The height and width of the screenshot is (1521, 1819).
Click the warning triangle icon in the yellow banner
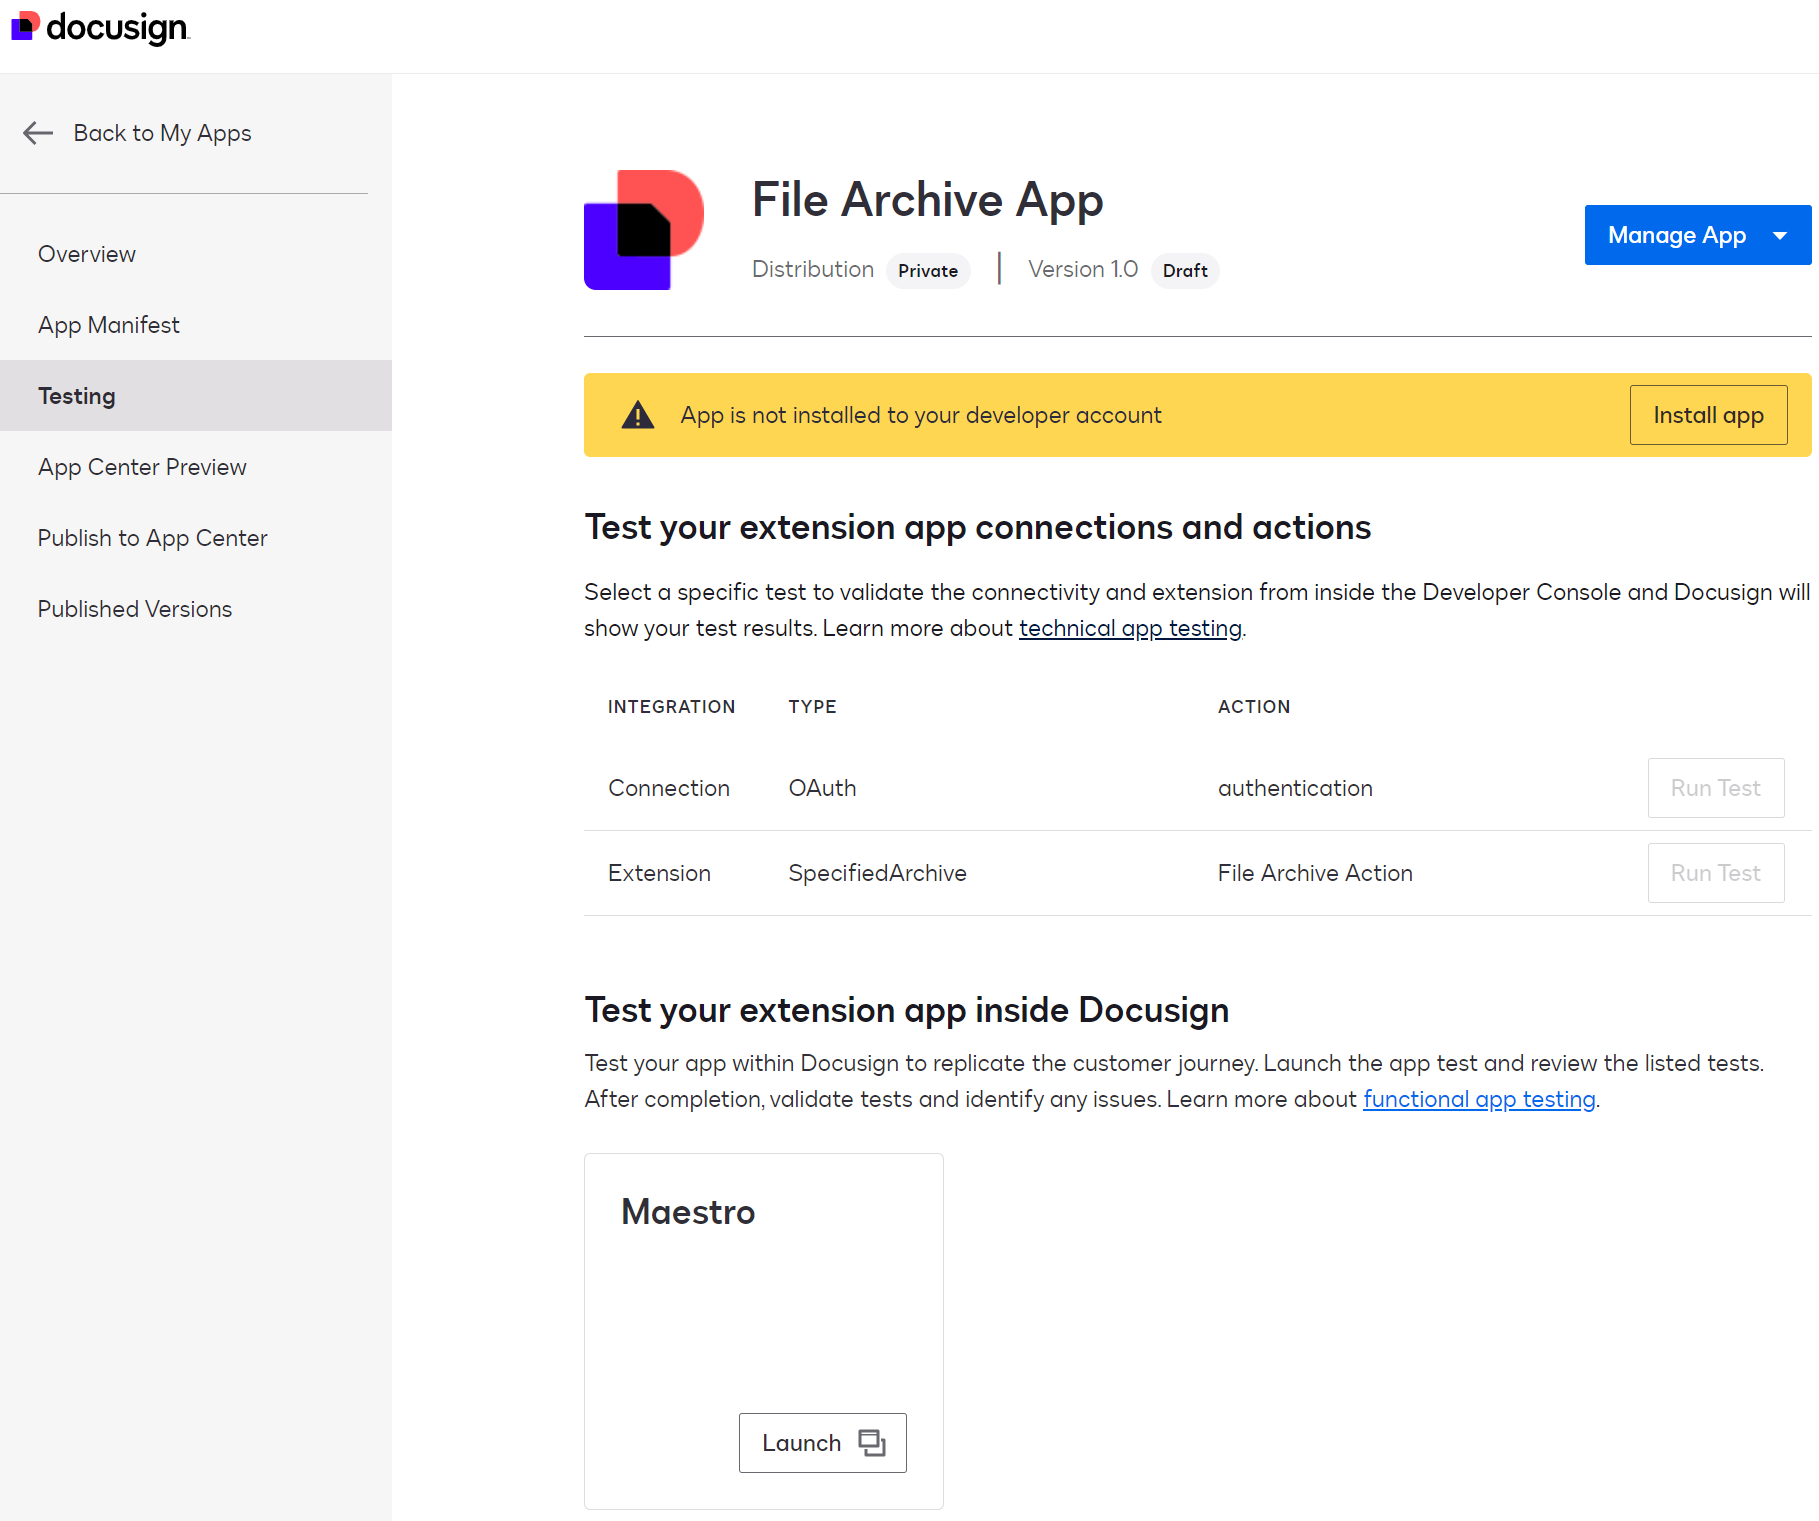tap(638, 415)
